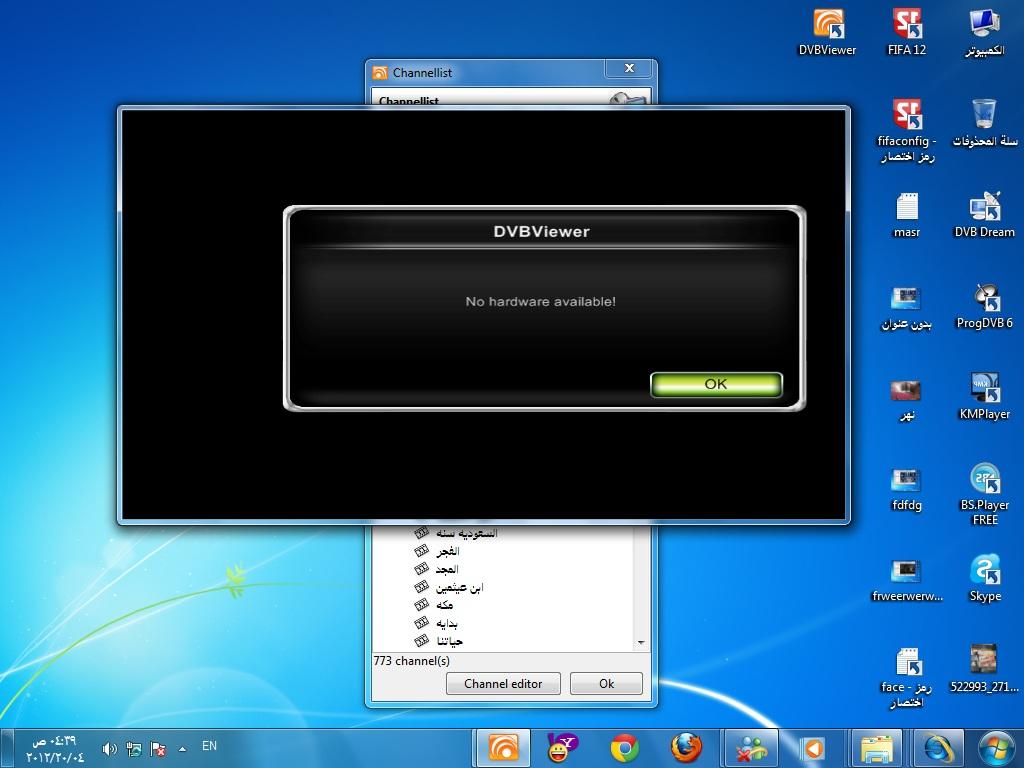Confirm the Channellist window with Ok
The image size is (1024, 768).
point(606,684)
